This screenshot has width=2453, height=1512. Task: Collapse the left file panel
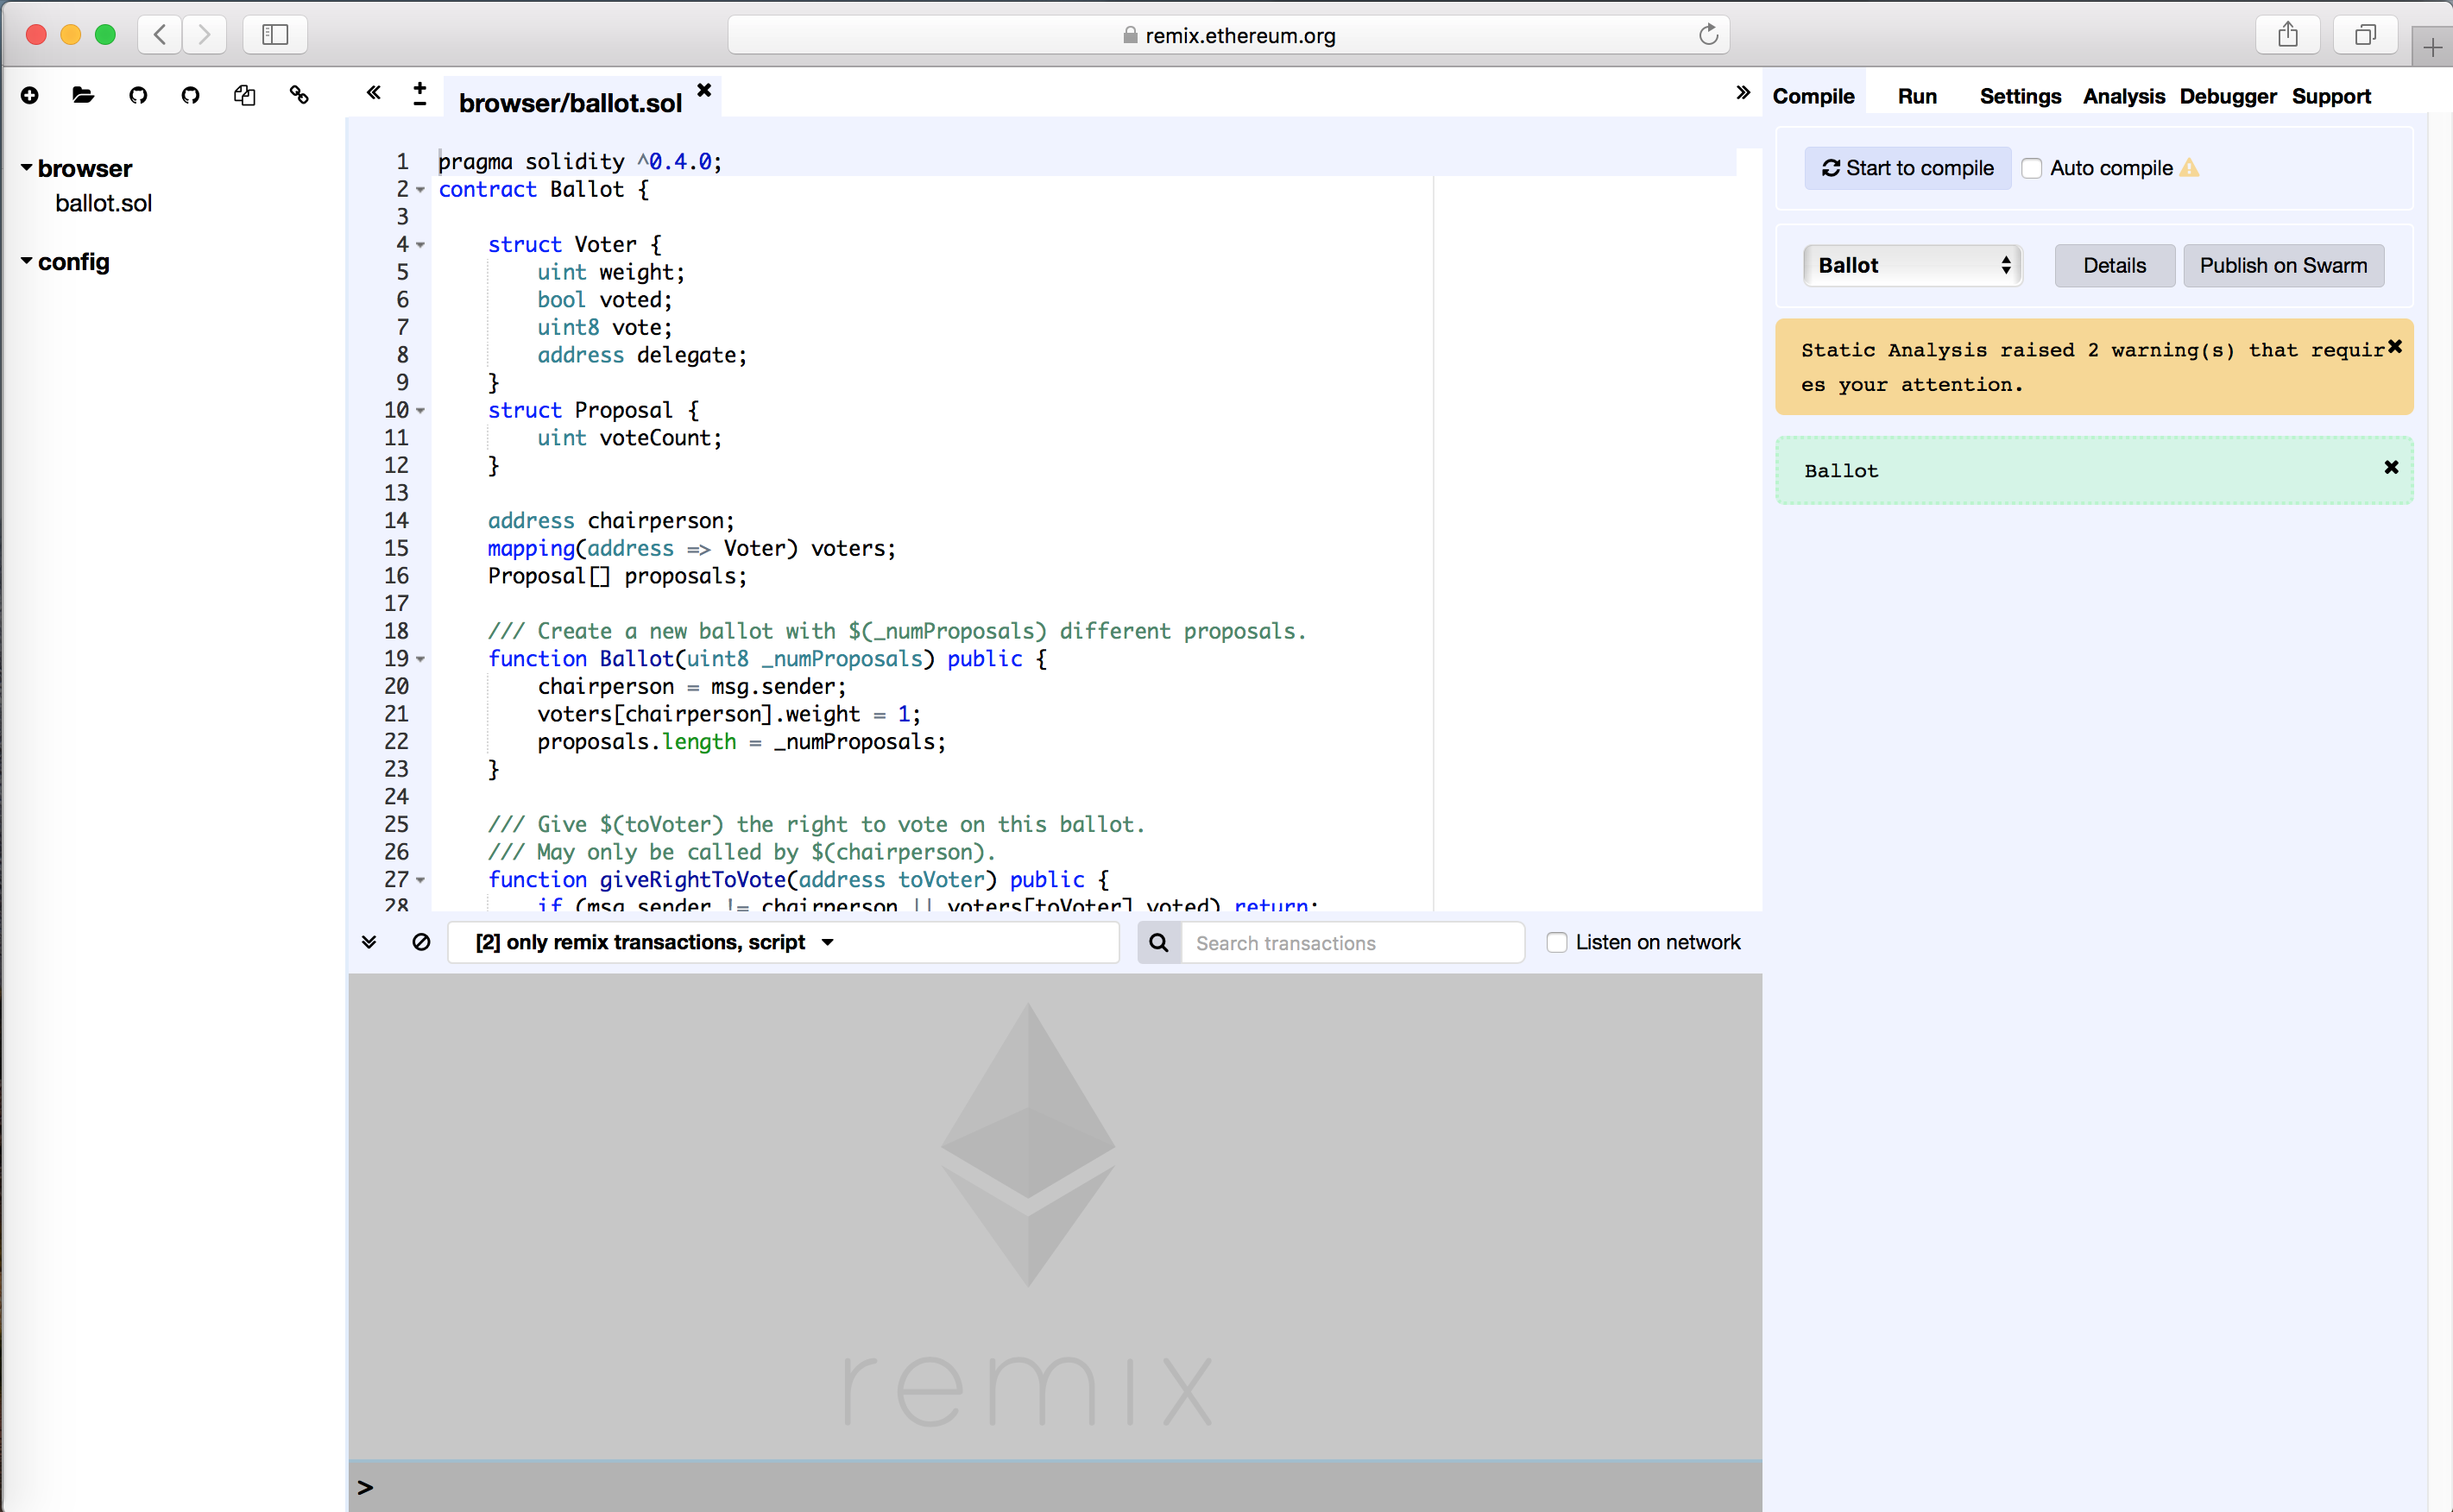click(x=373, y=93)
